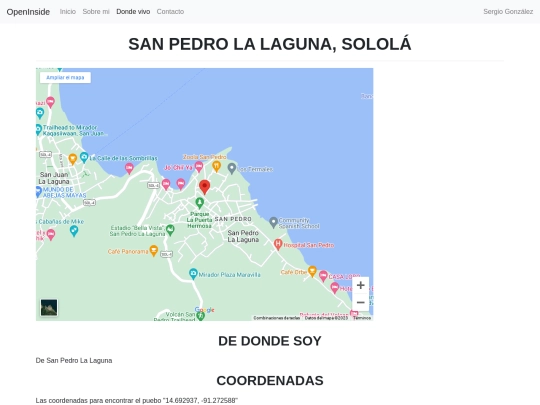Image resolution: width=540 pixels, height=405 pixels.
Task: Click the text De San Pedro La Laguna
Action: [x=74, y=361]
